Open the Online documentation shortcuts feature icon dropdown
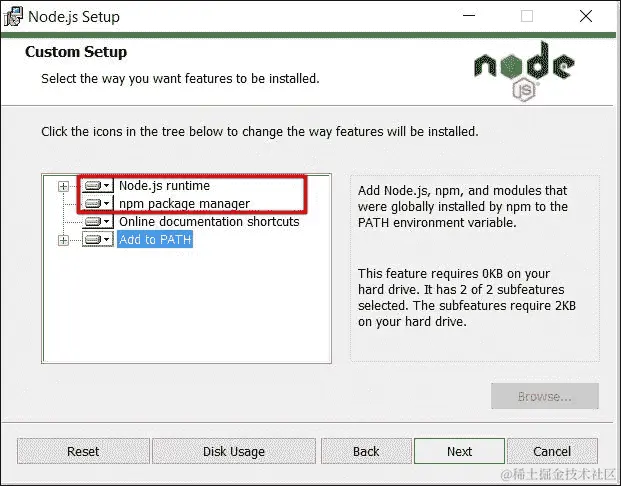The height and width of the screenshot is (486, 621). 97,221
